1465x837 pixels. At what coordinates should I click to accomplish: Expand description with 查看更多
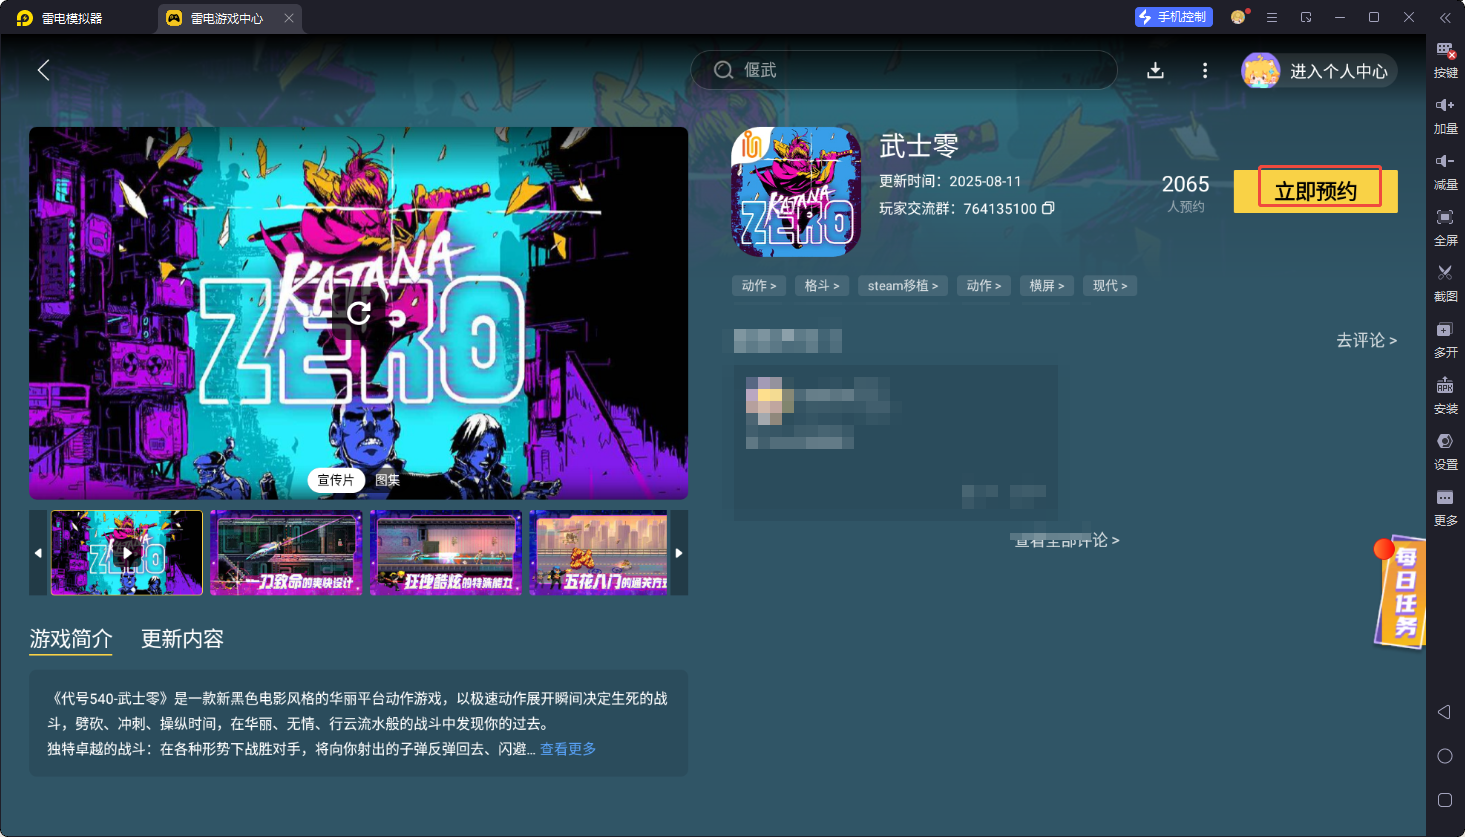568,749
